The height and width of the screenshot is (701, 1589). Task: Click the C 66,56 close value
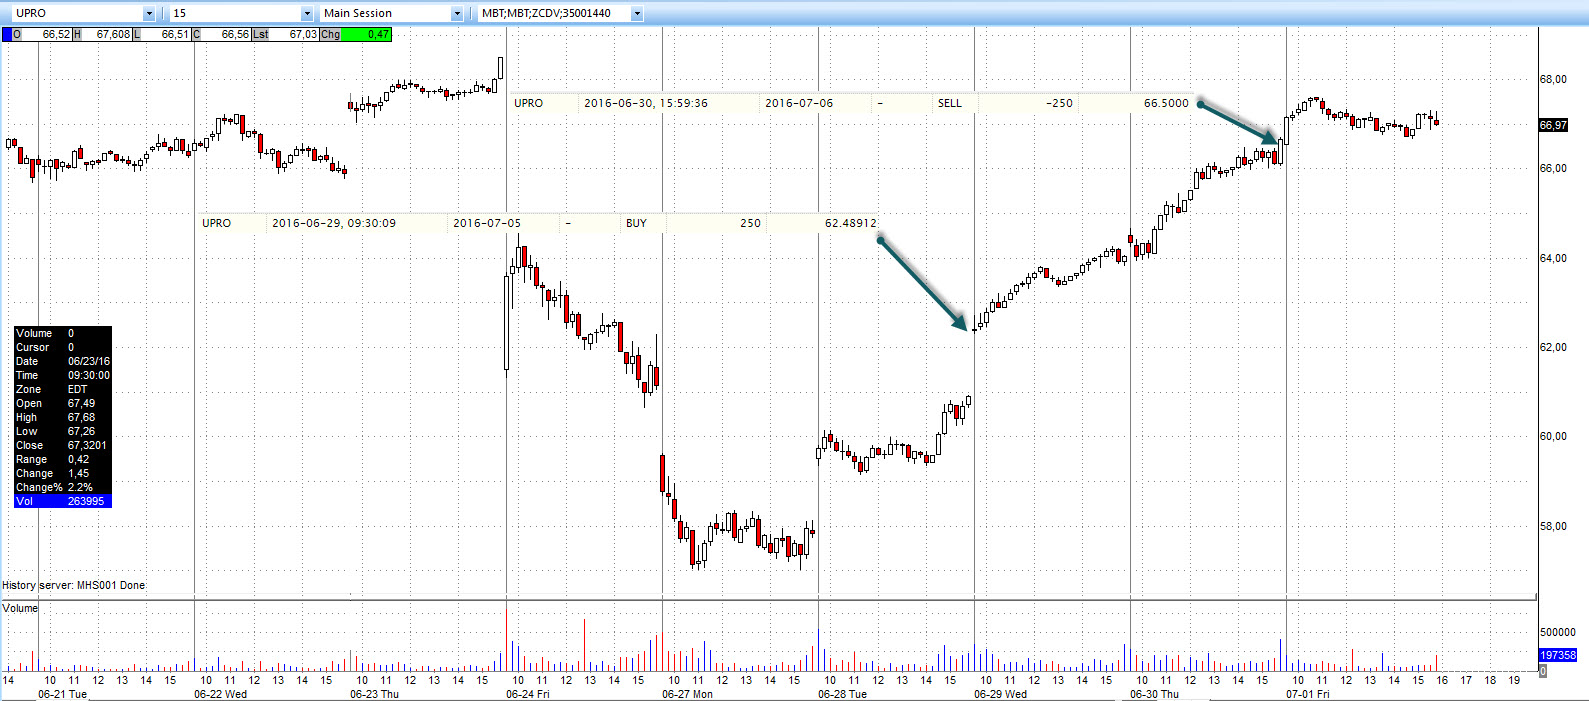point(221,34)
